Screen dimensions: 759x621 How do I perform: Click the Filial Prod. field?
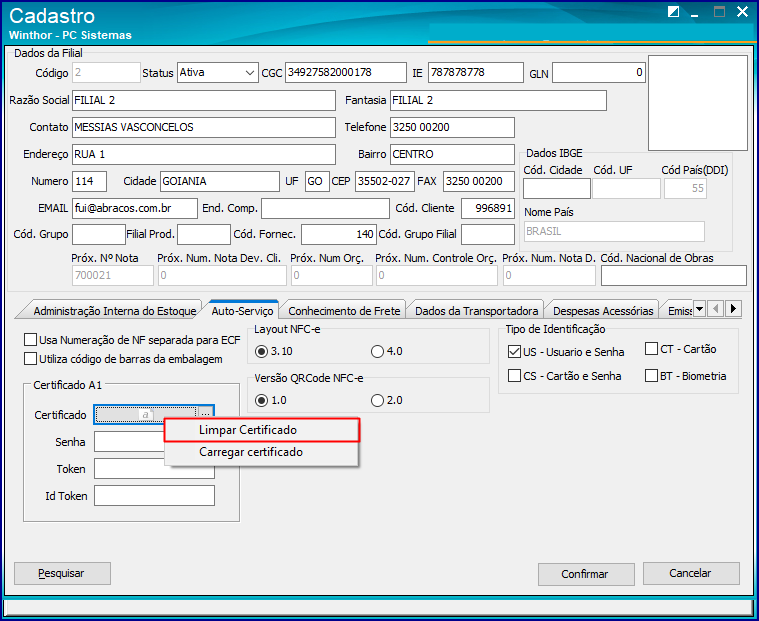[x=204, y=235]
